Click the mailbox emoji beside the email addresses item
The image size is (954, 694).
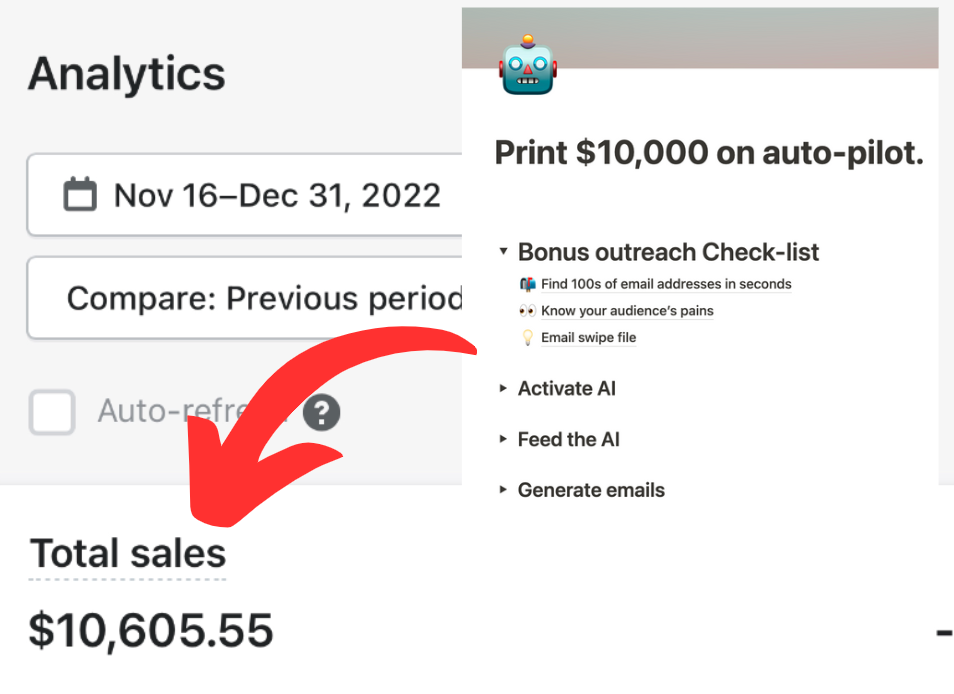click(527, 284)
